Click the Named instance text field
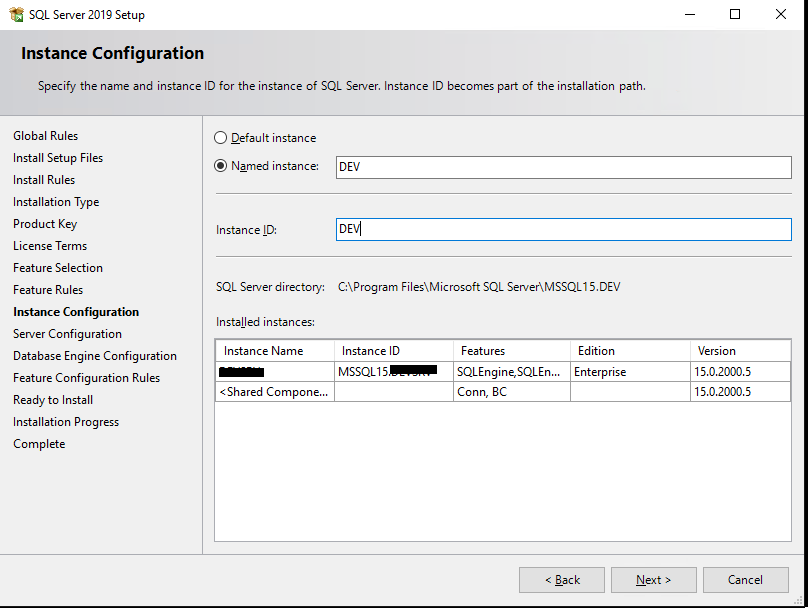The image size is (808, 608). (560, 167)
